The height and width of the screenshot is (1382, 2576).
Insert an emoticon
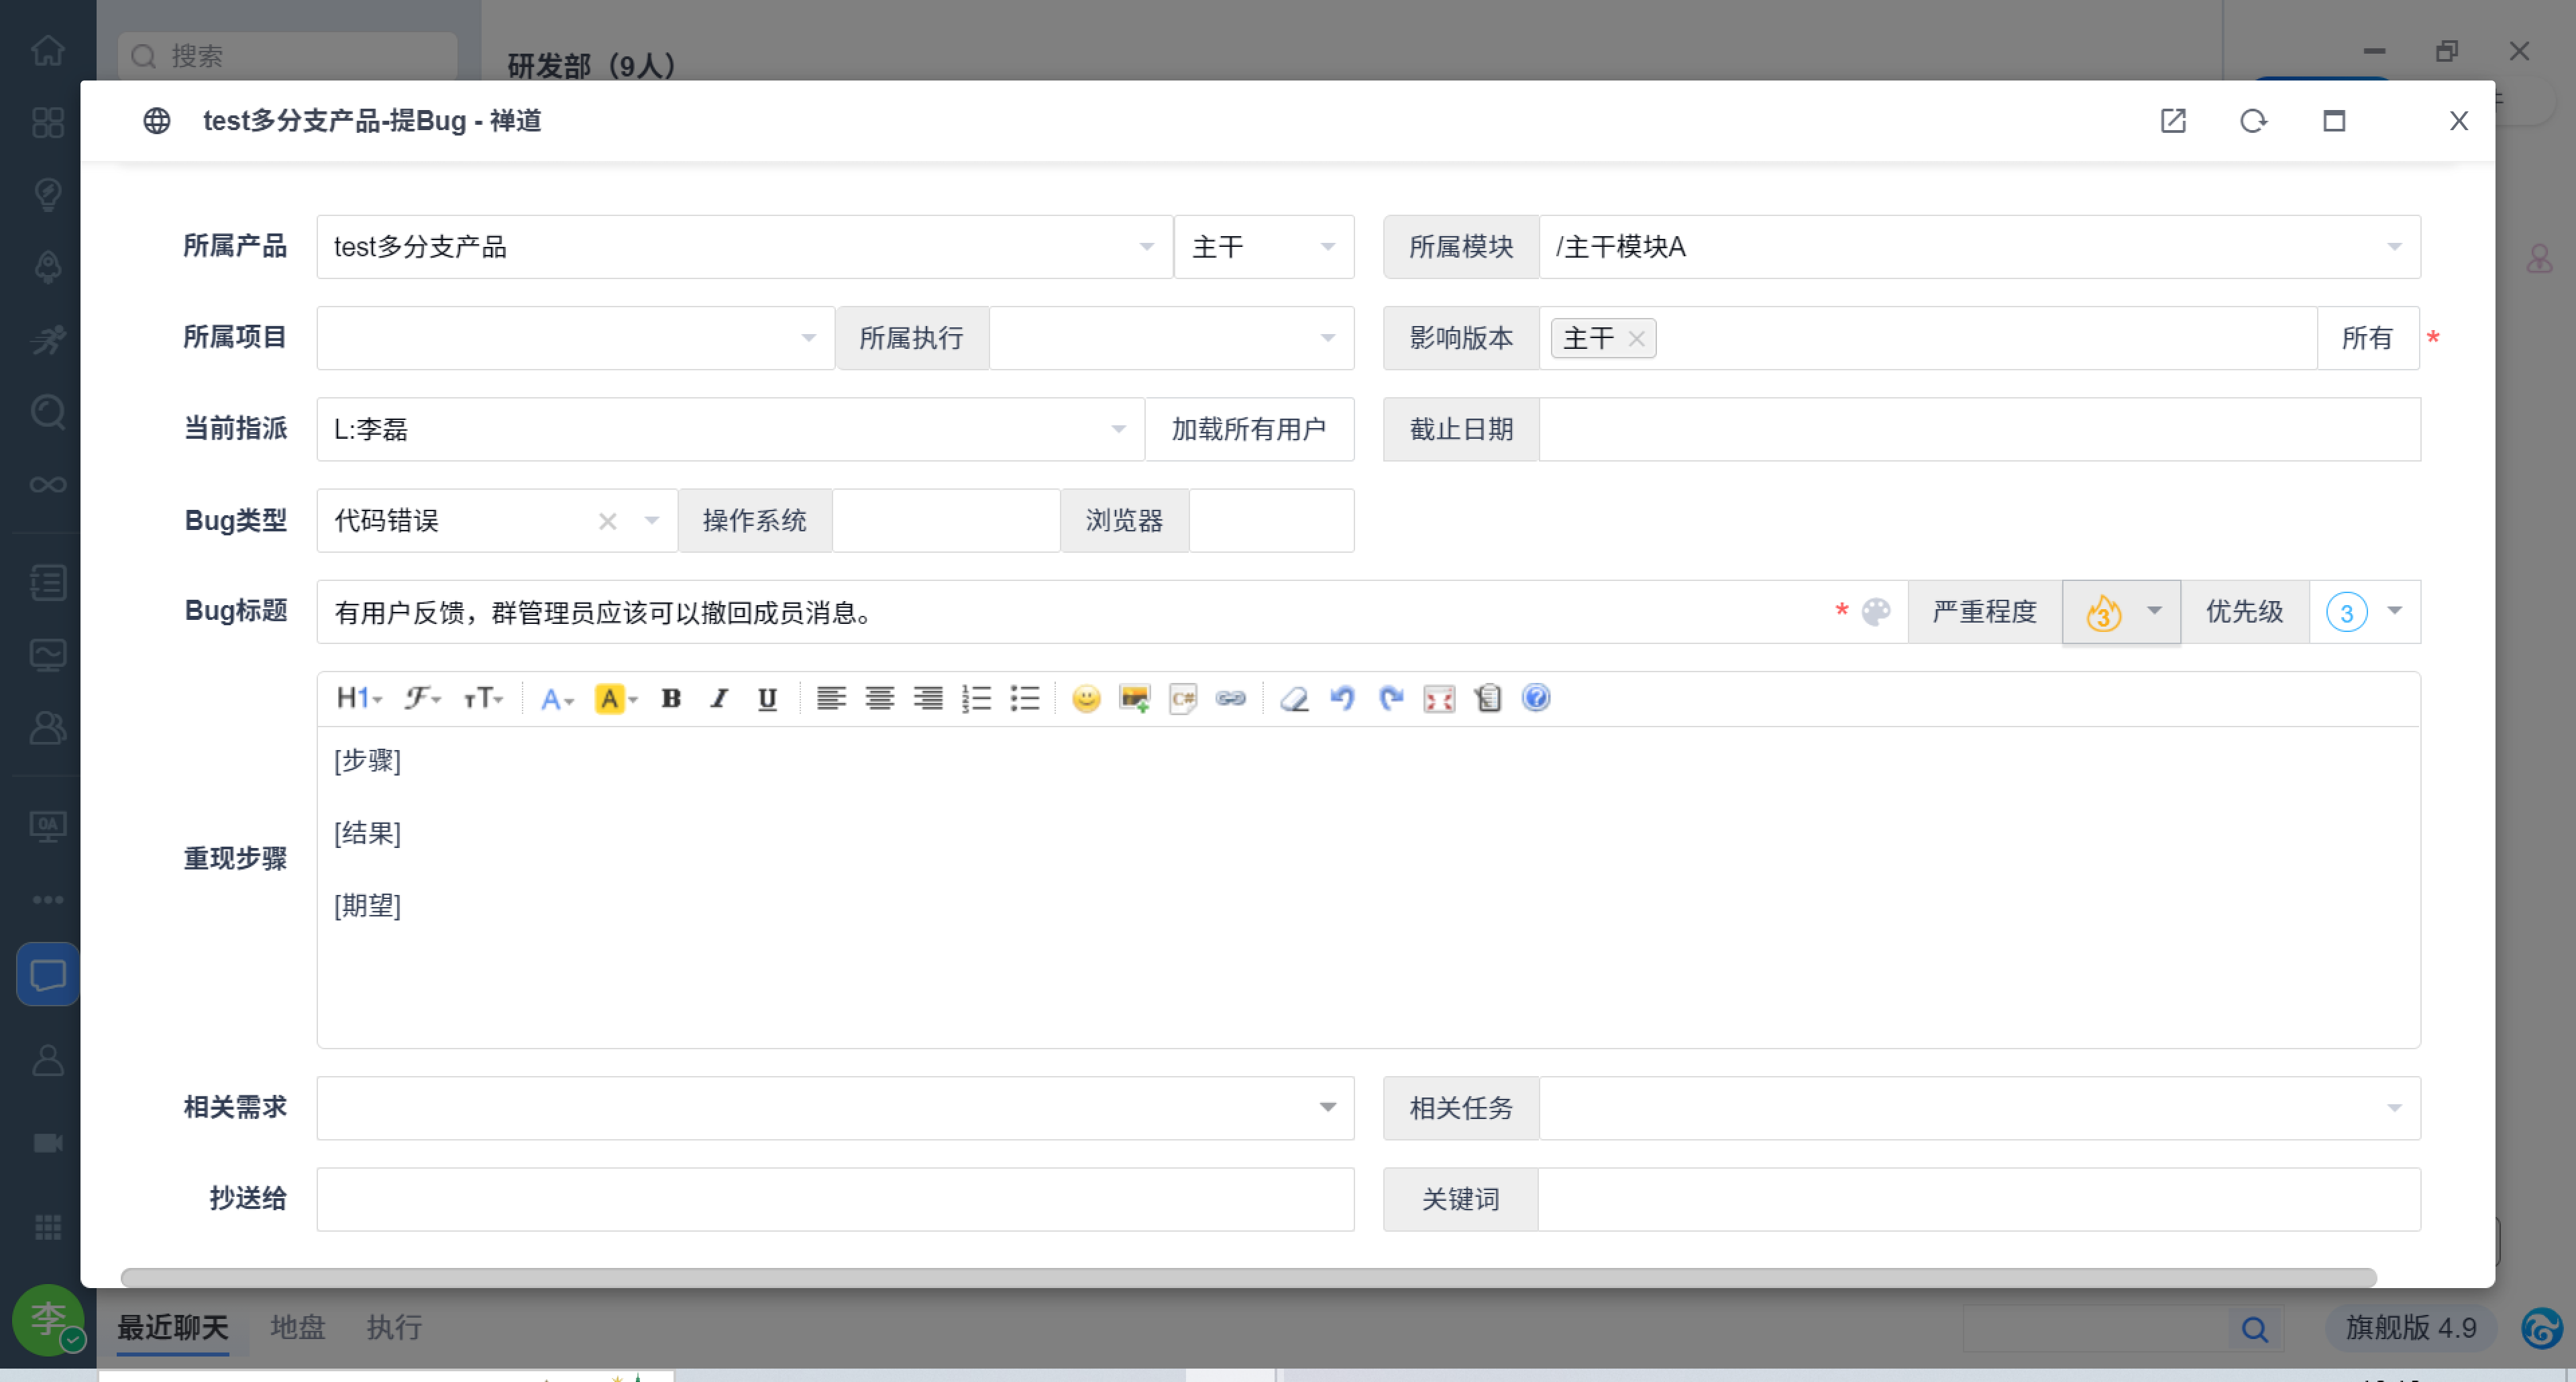tap(1086, 698)
